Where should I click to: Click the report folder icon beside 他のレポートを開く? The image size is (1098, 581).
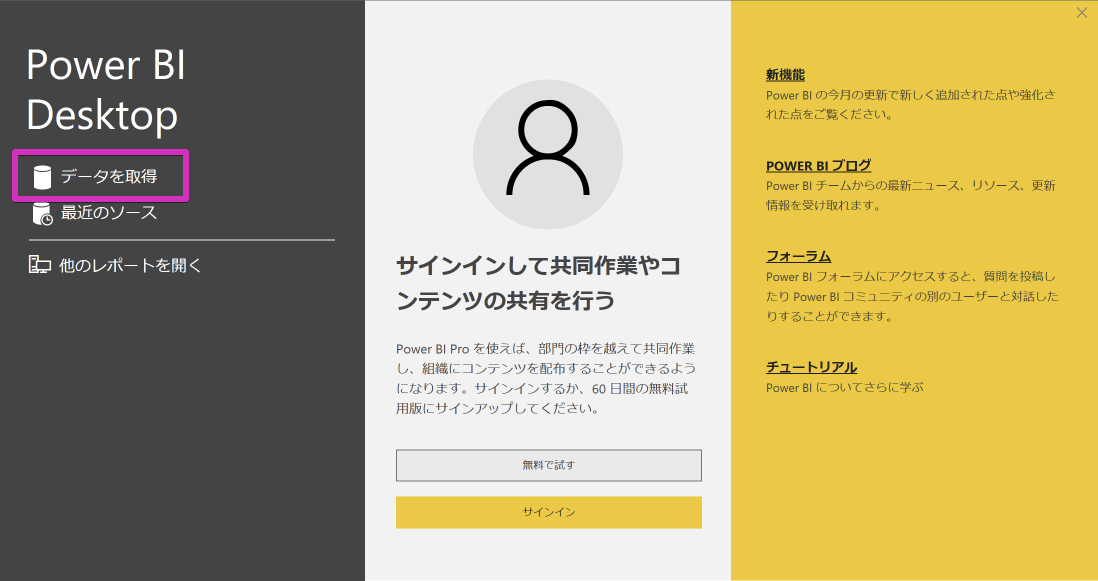39,265
